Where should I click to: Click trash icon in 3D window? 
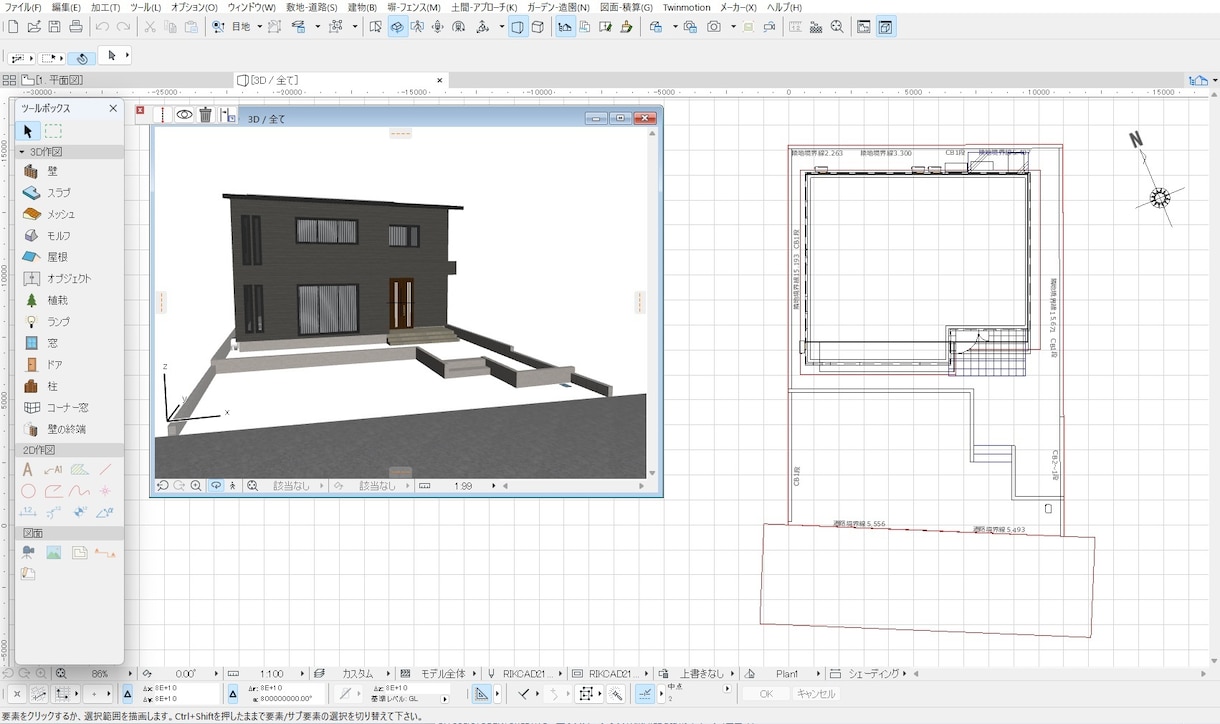click(x=205, y=115)
